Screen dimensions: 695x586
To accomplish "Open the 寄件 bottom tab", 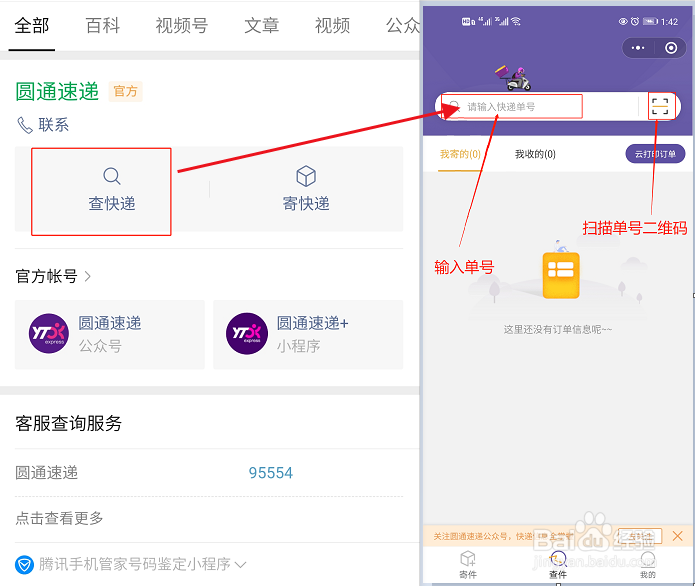I will click(468, 565).
